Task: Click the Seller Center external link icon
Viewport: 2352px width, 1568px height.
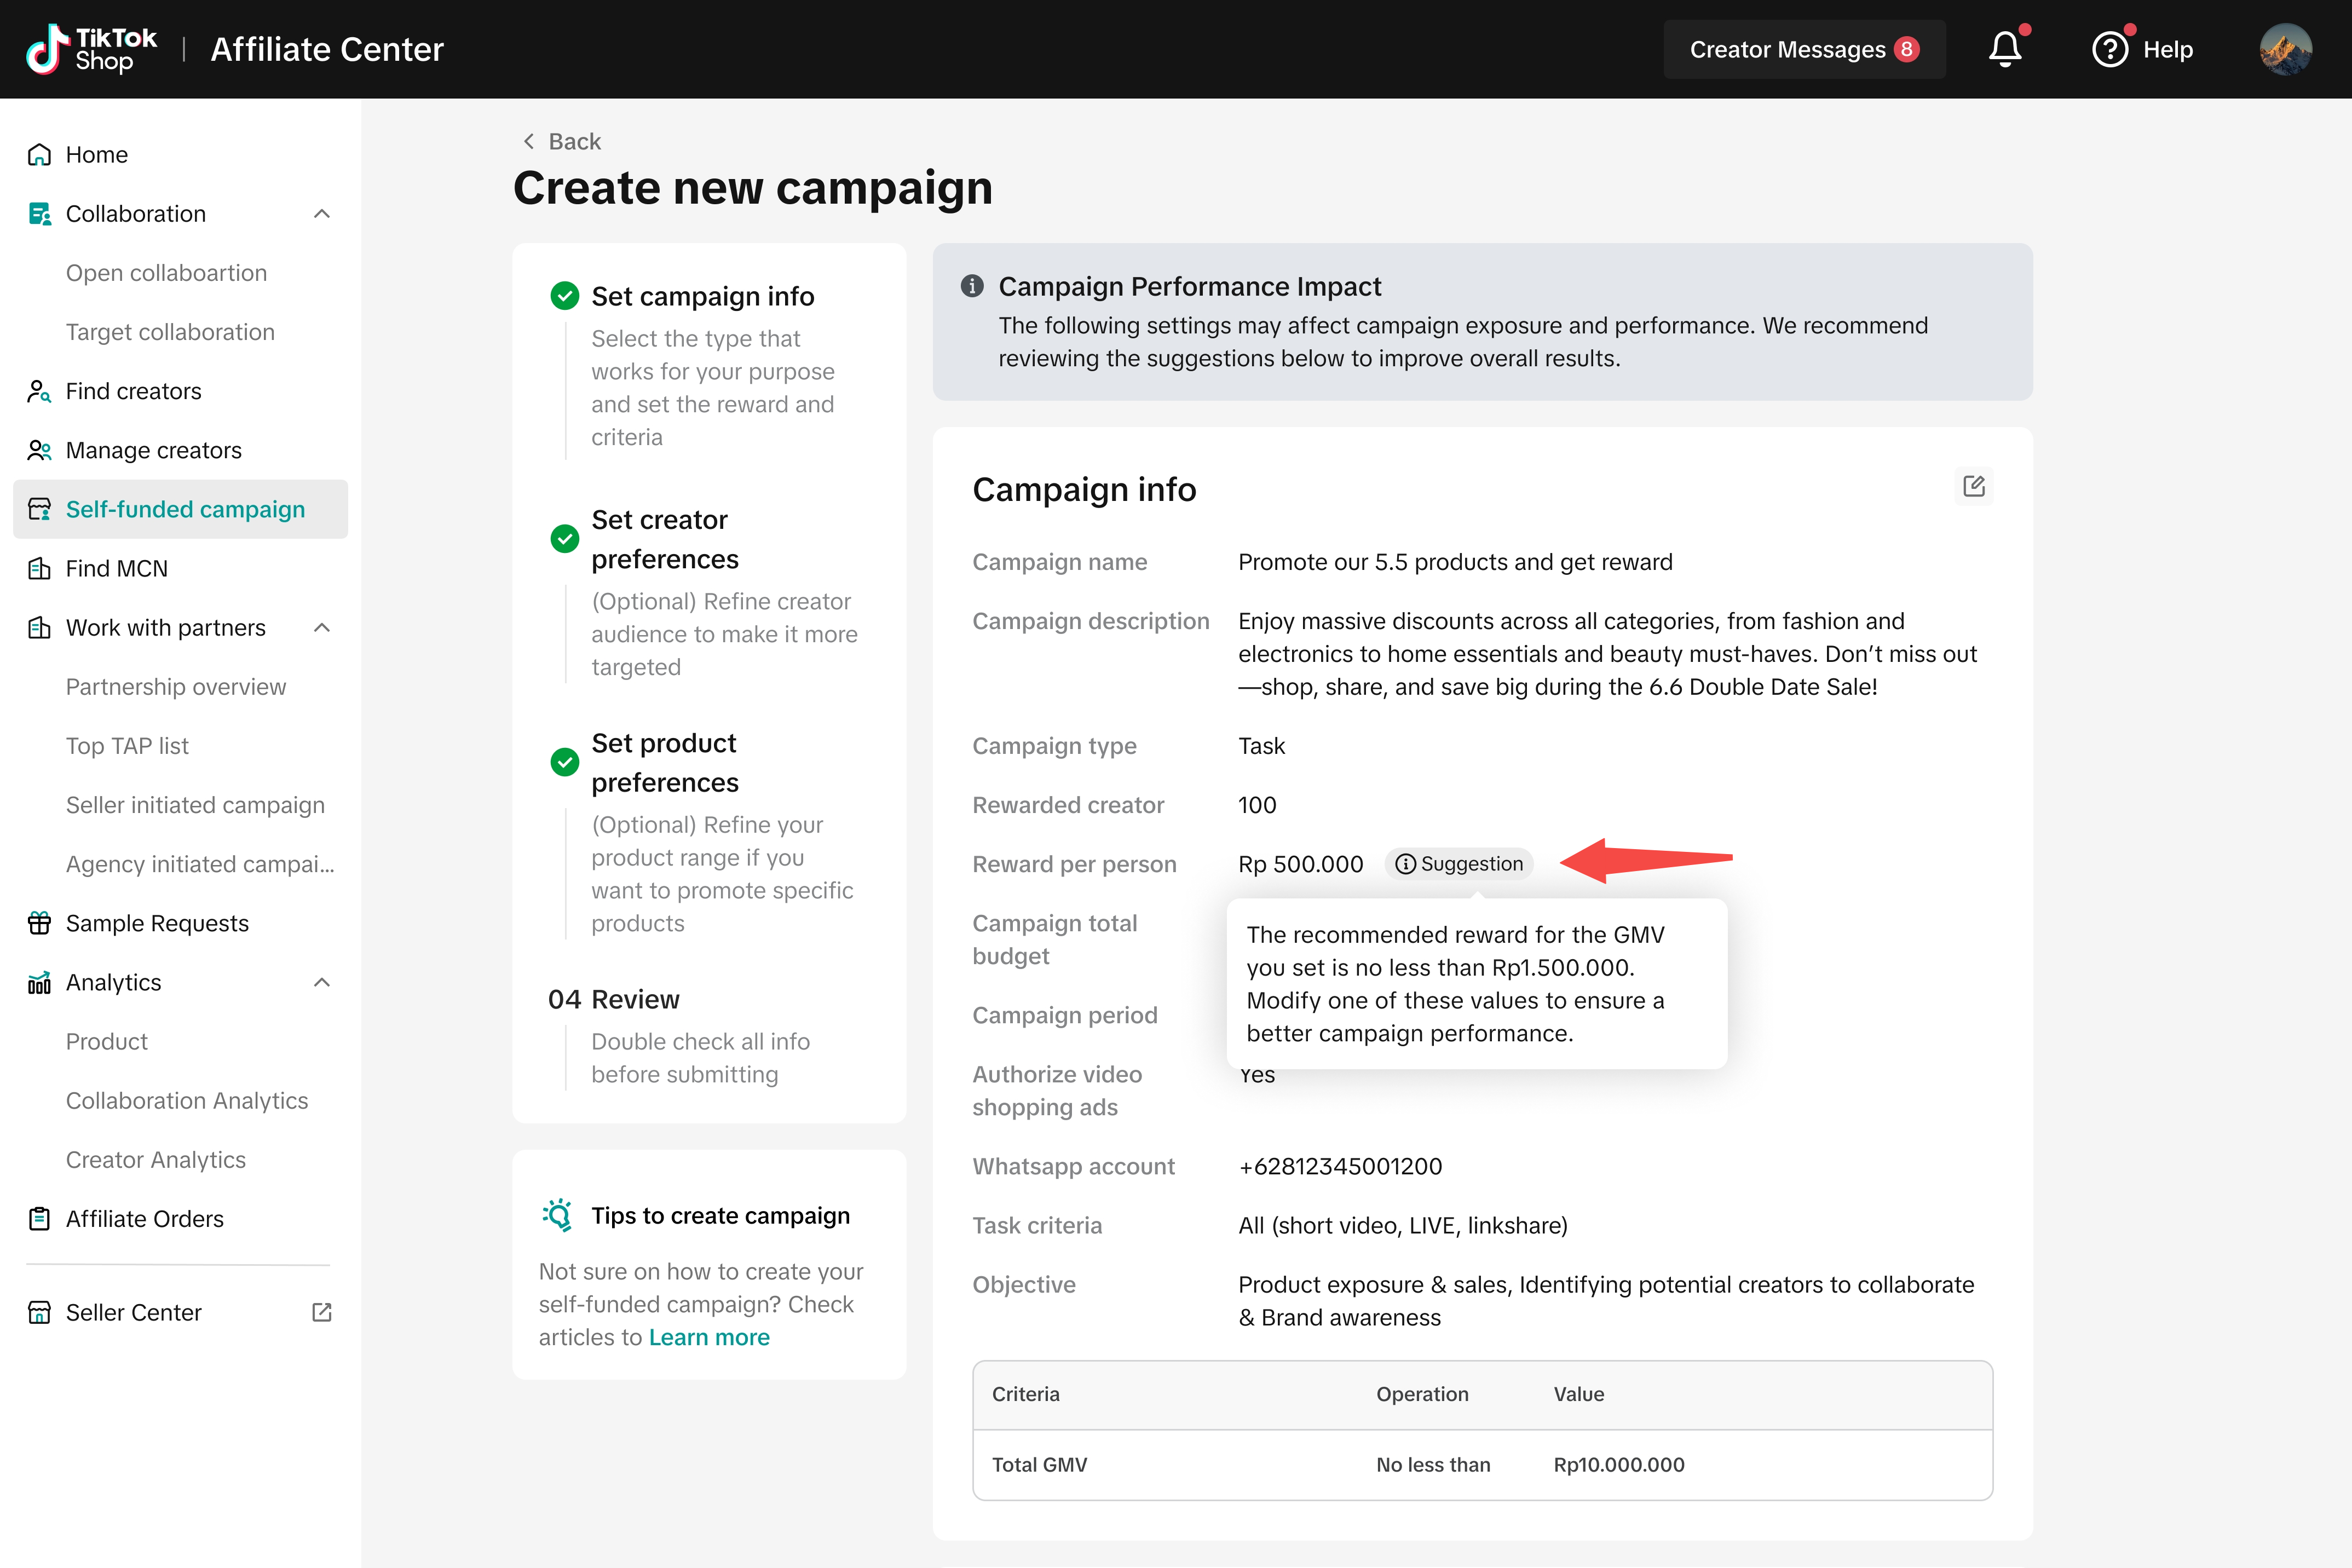Action: 322,1312
